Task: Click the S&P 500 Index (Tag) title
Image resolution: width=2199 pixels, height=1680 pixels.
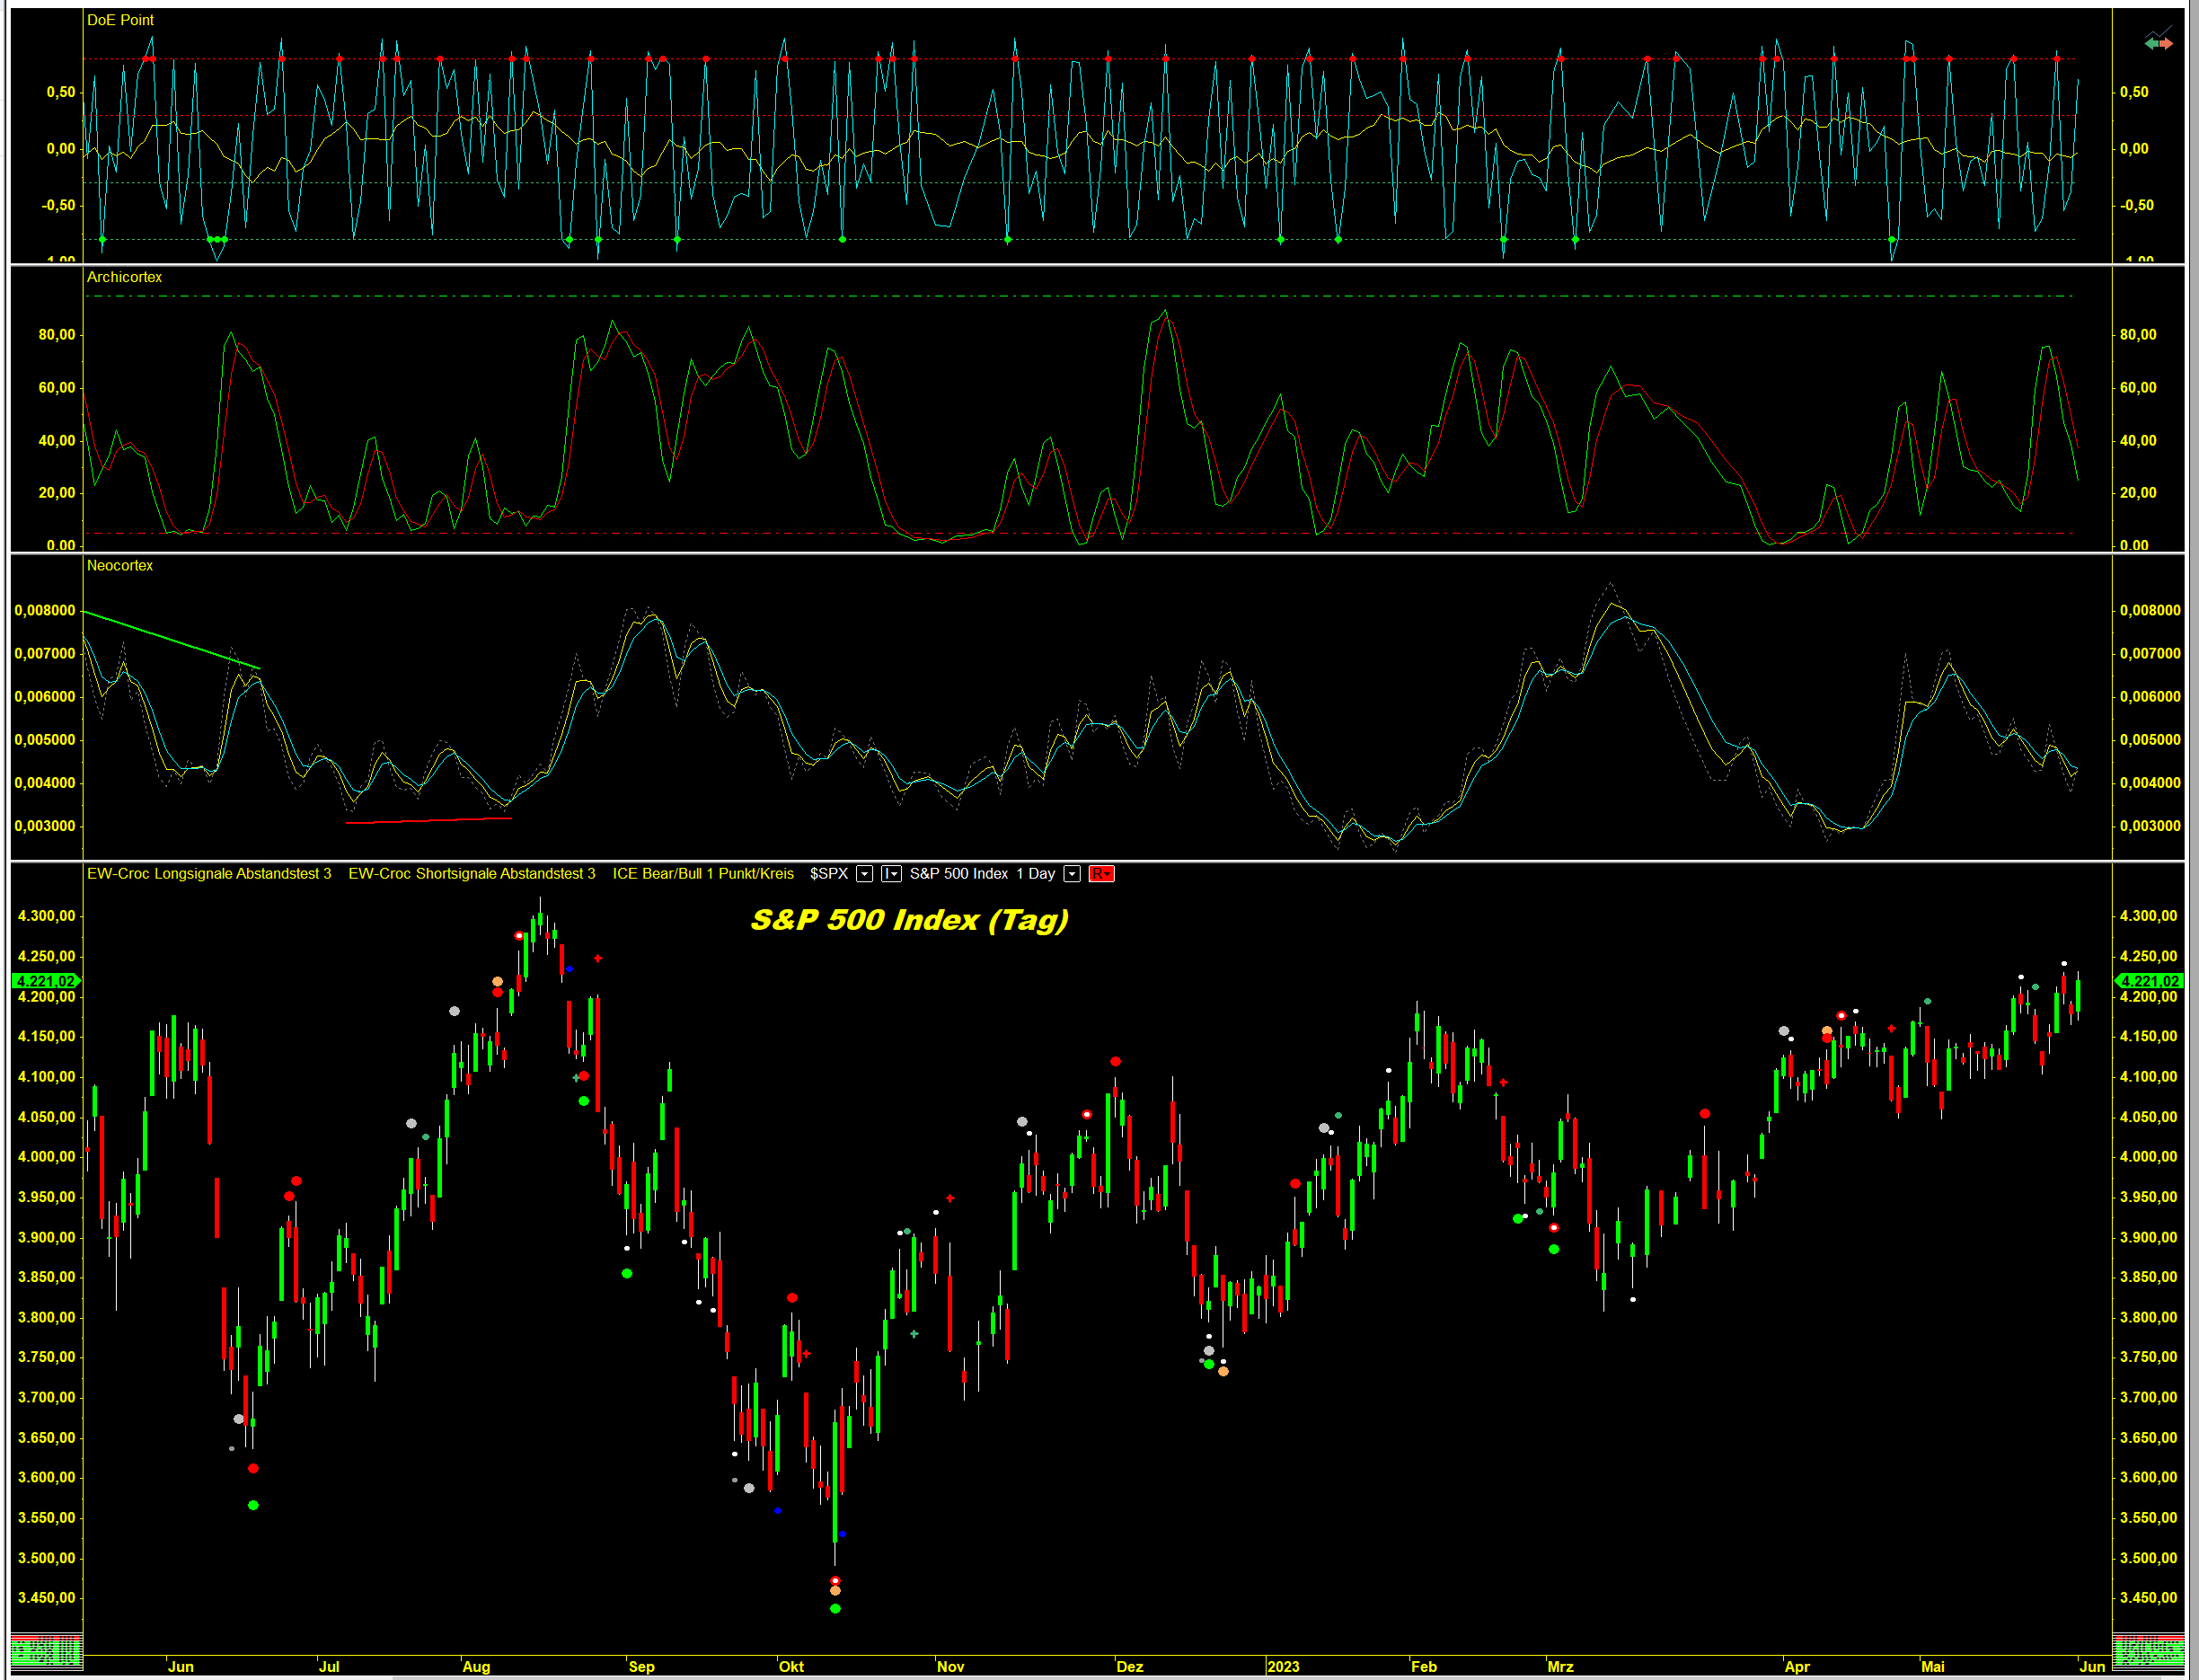Action: pyautogui.click(x=909, y=920)
